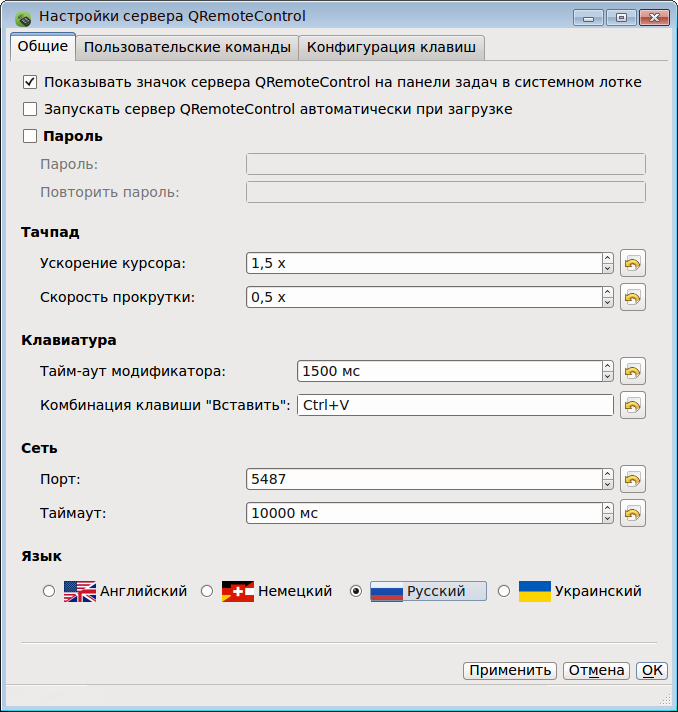Select Английский language radio button
This screenshot has height=712, width=678.
click(x=49, y=591)
